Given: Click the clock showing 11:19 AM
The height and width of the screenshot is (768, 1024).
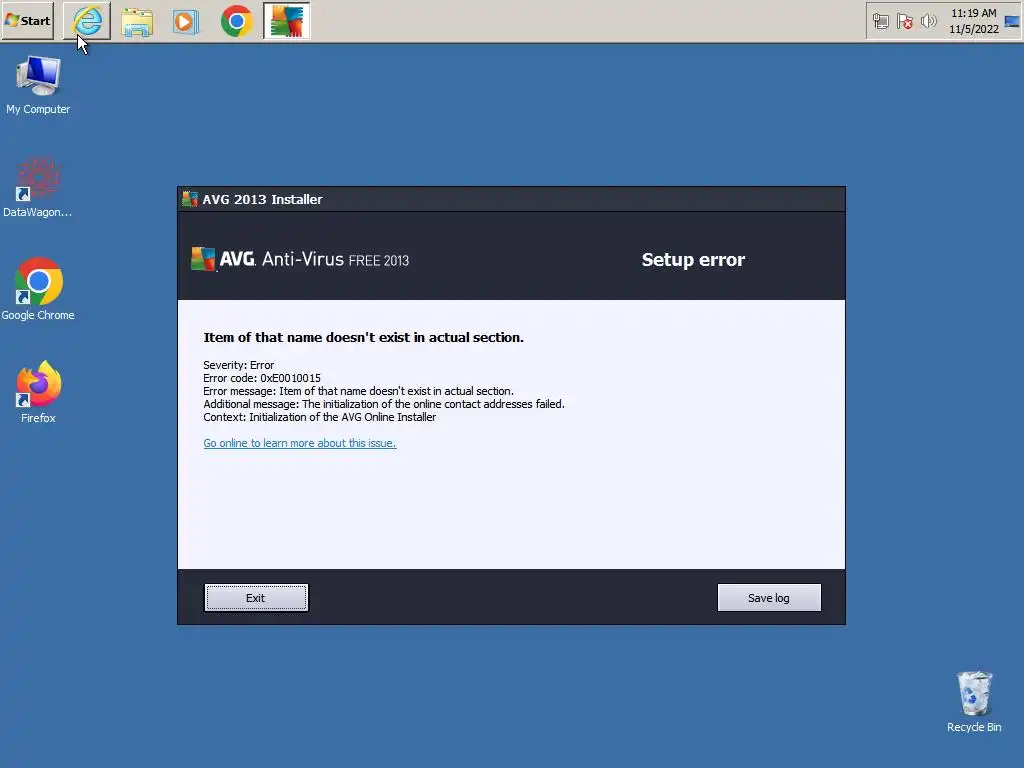Looking at the screenshot, I should click(974, 21).
